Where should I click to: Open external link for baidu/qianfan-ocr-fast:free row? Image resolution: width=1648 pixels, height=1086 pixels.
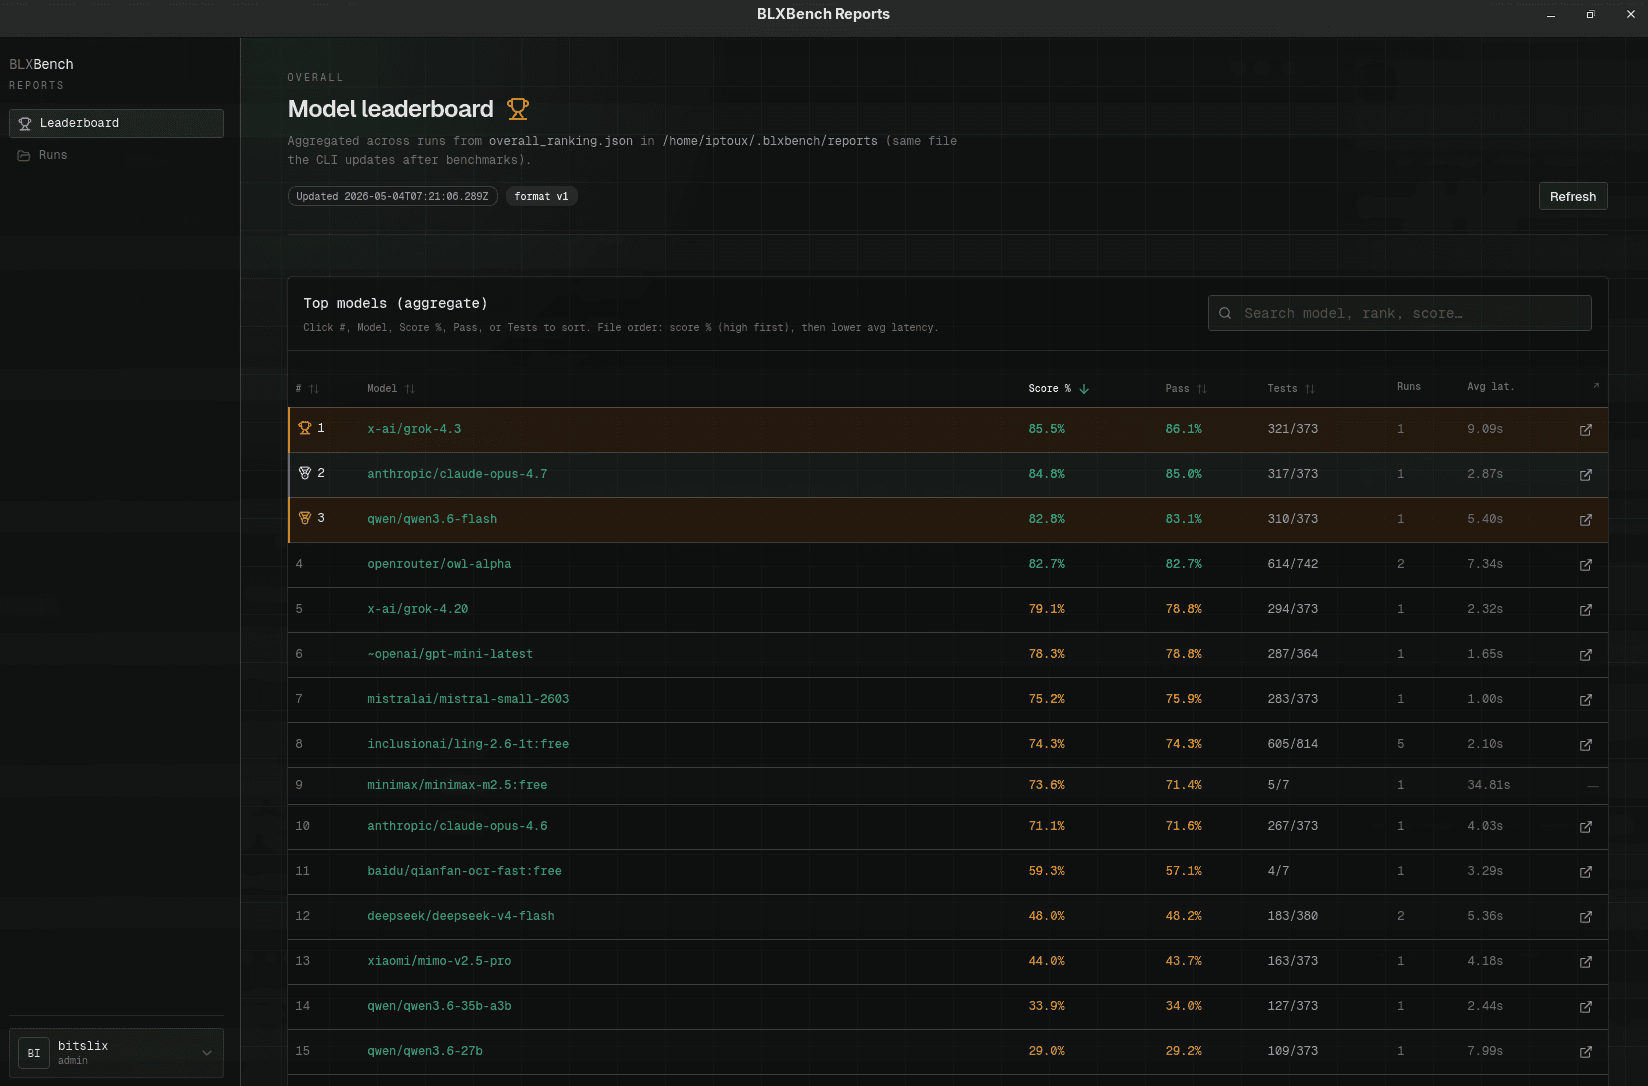pos(1585,872)
